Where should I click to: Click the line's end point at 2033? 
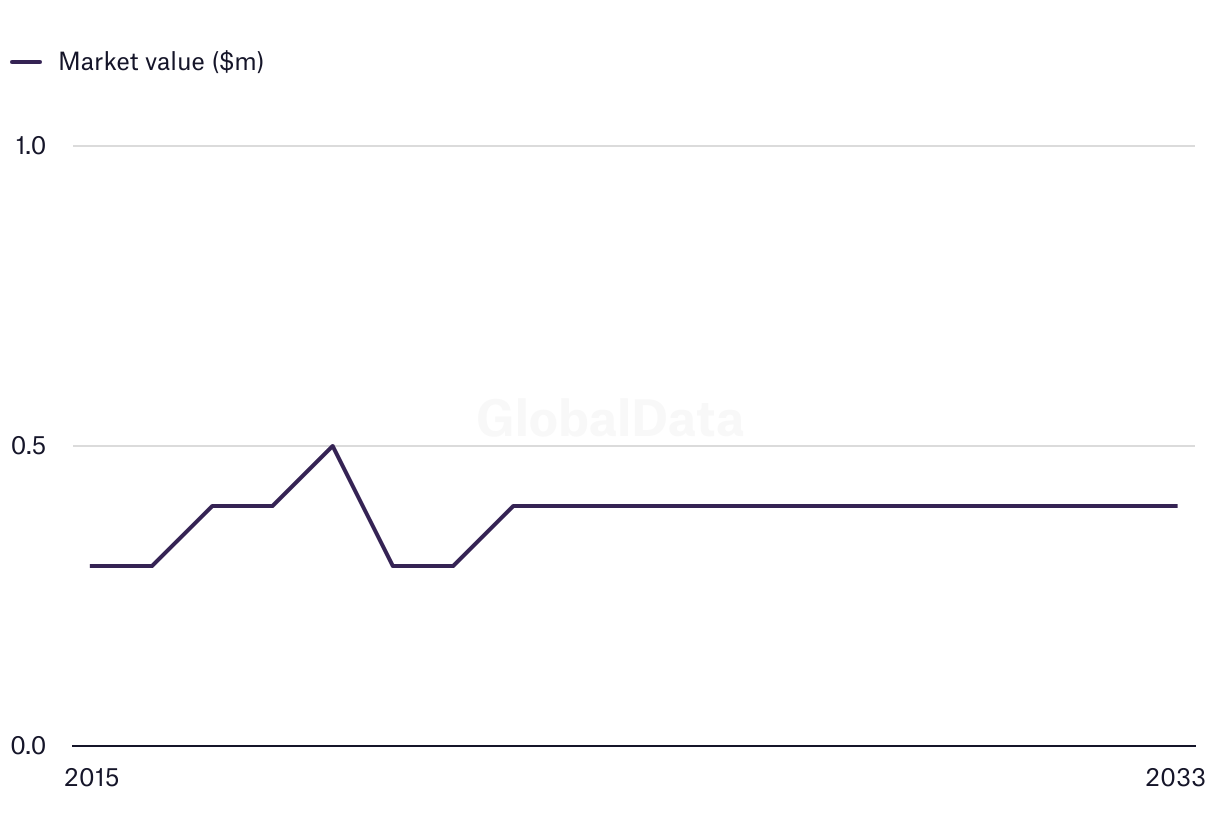pyautogui.click(x=1176, y=506)
